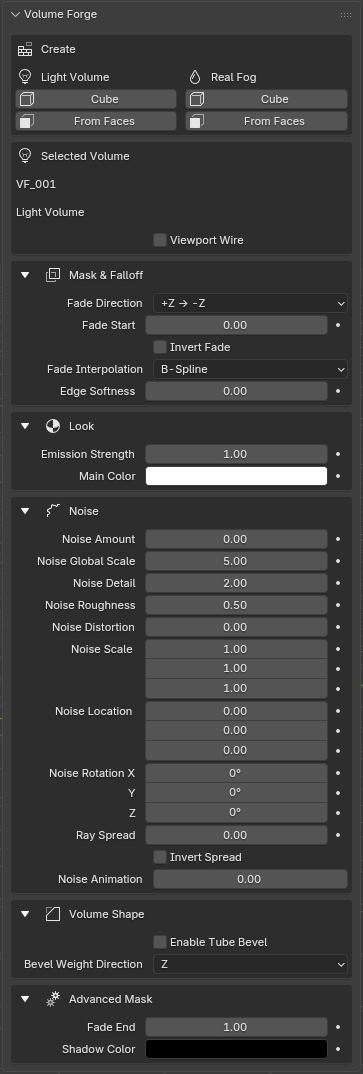Screen dimensions: 363x1074
Task: Animate Noise Rotation X via keyframe dot
Action: [x=338, y=773]
